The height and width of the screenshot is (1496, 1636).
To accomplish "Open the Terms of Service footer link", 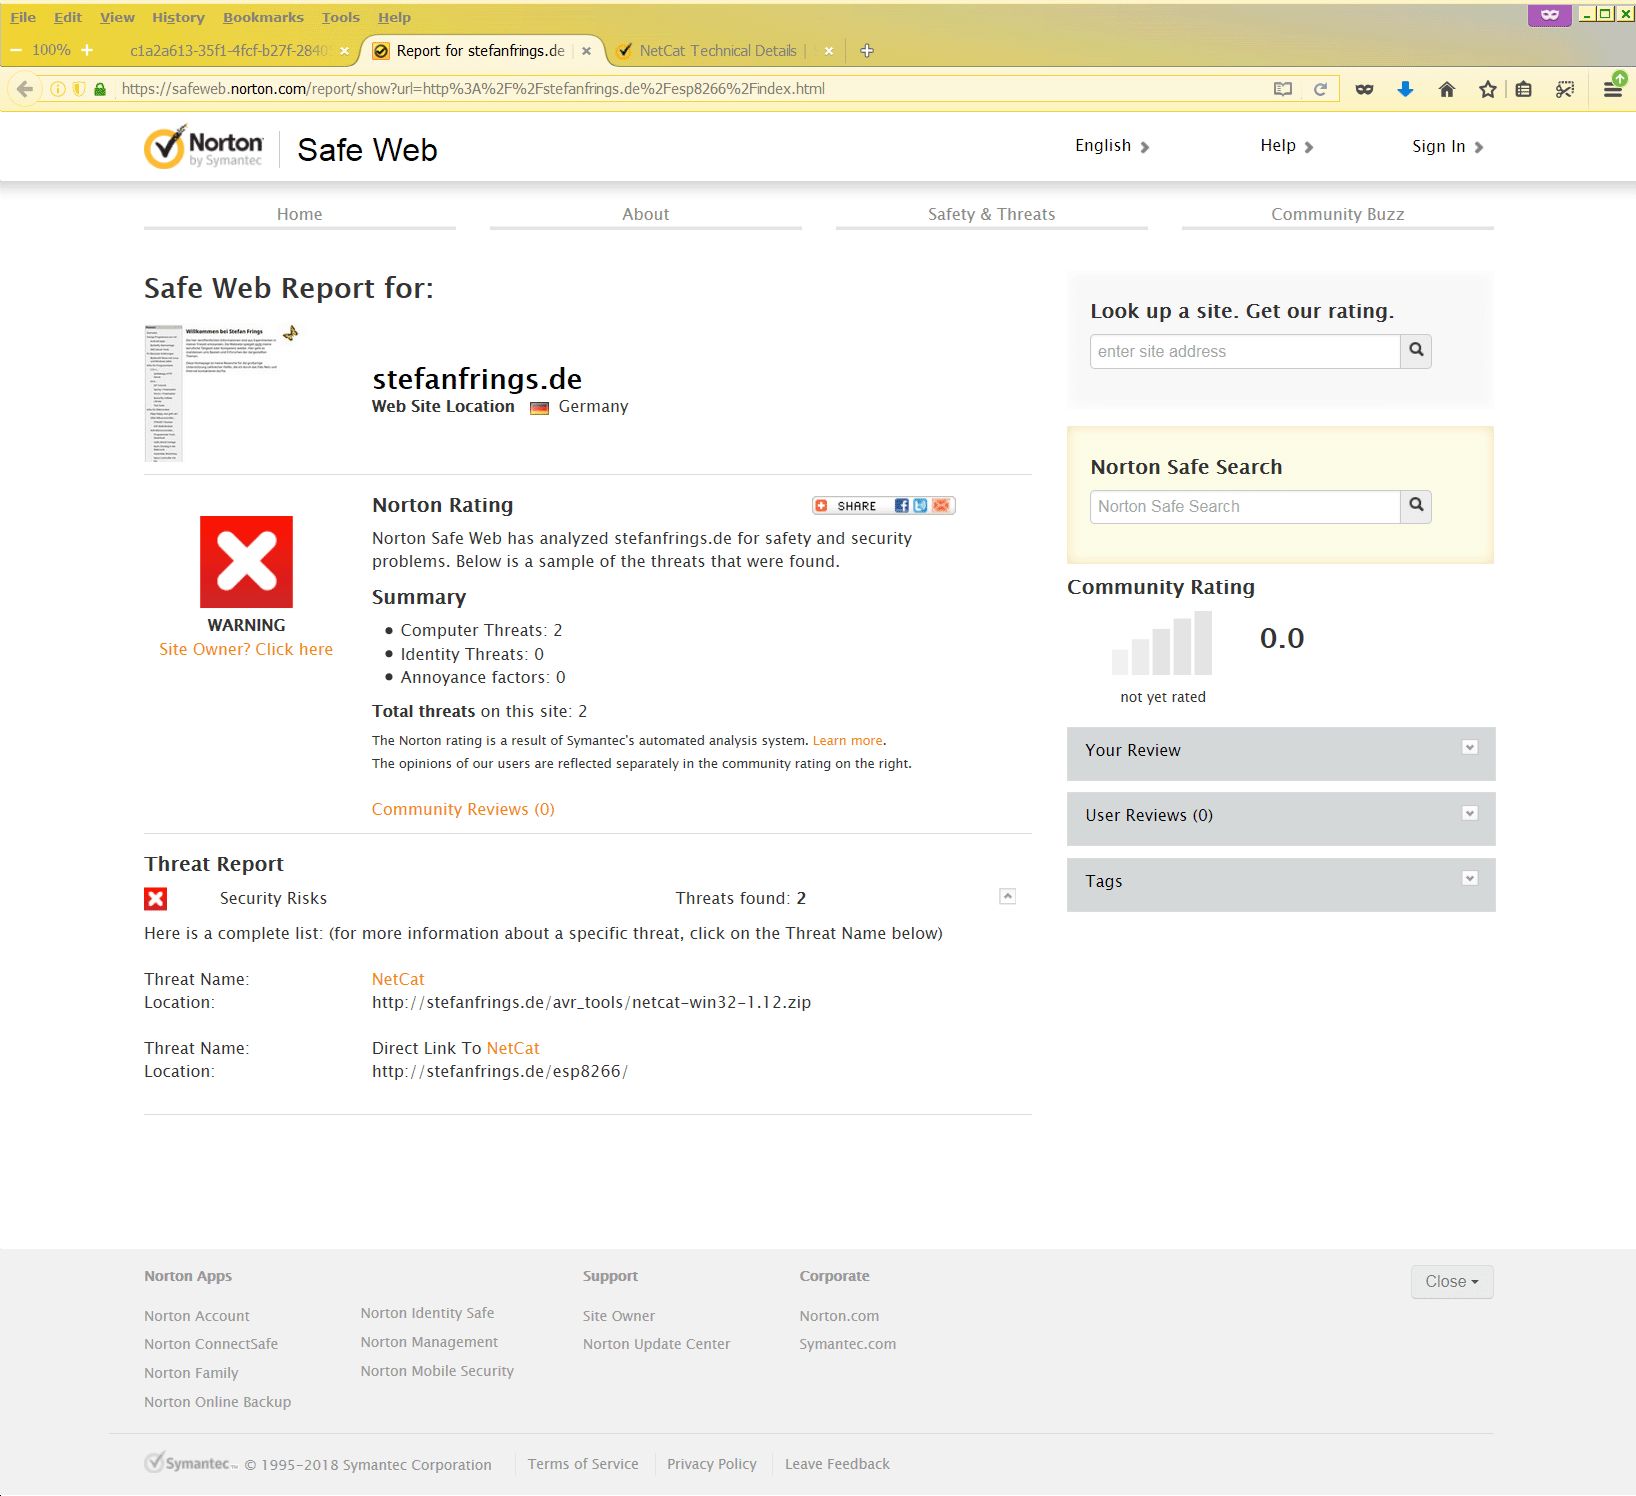I will (583, 1464).
